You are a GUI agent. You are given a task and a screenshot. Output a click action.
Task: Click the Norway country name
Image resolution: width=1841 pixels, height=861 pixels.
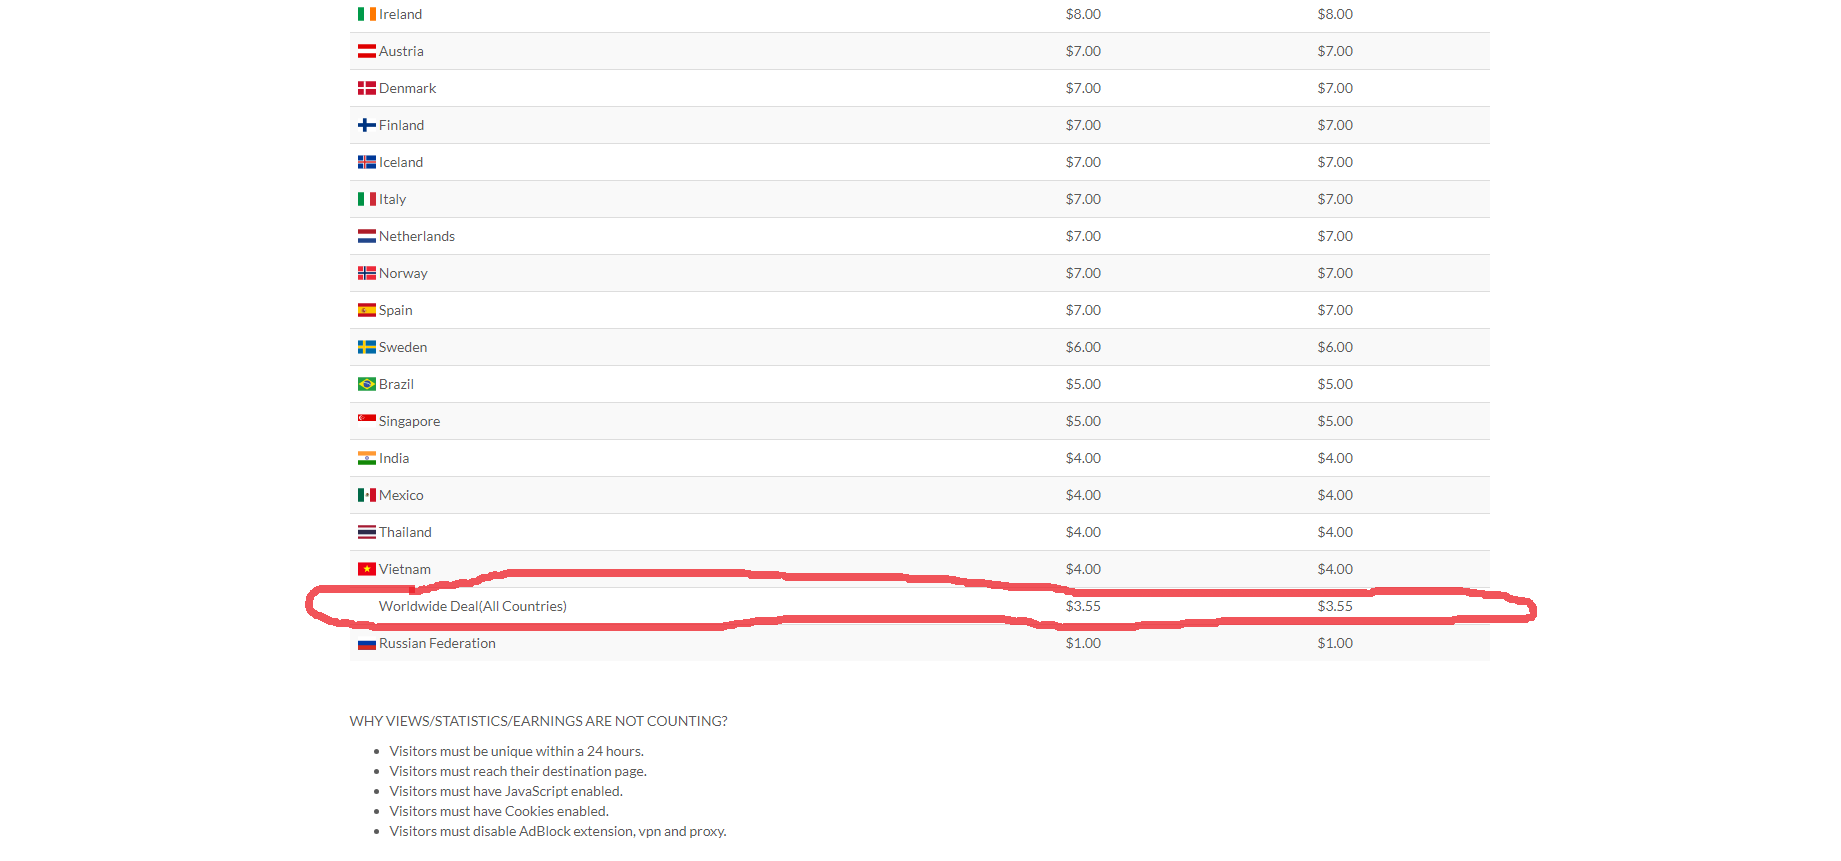pos(403,273)
